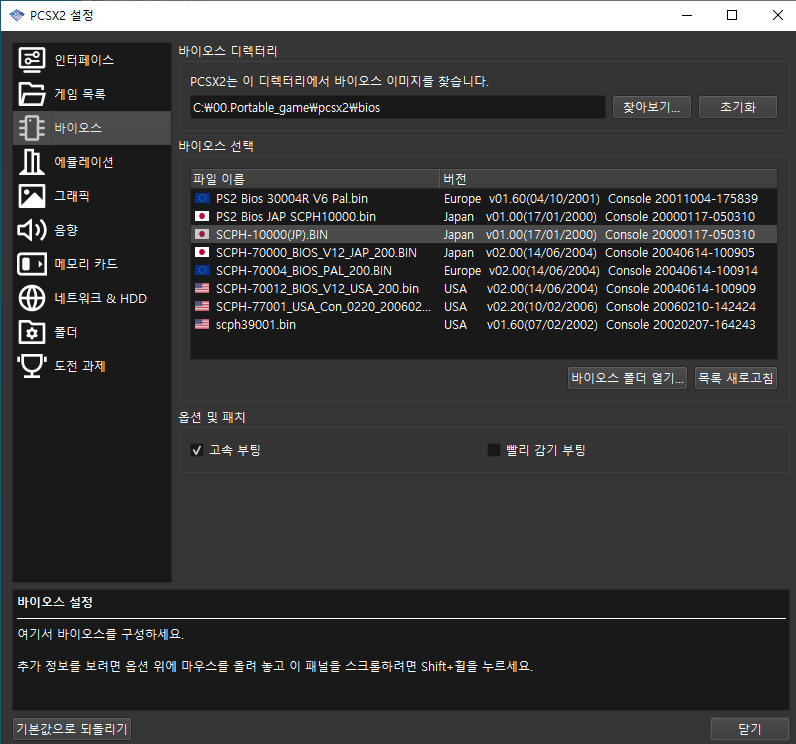Screen dimensions: 796x744
Task: Click the 찾아보기... browse button
Action: click(651, 107)
